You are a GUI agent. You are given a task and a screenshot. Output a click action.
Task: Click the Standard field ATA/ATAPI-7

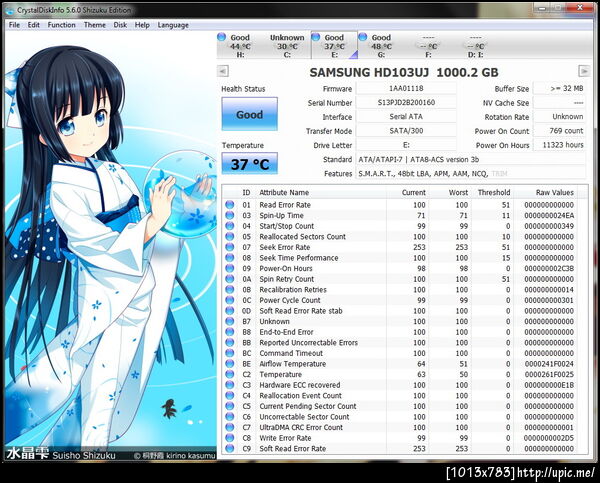click(471, 159)
